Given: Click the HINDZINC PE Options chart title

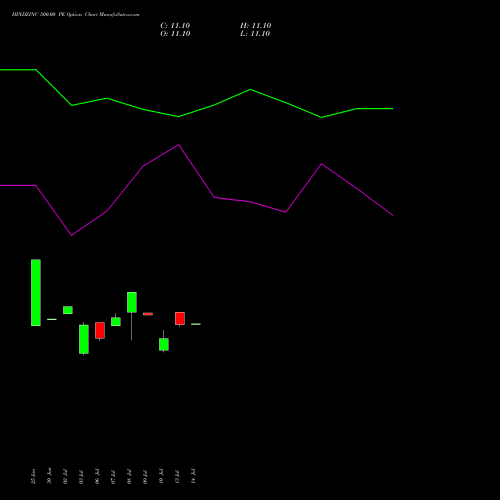Looking at the screenshot, I should (x=75, y=15).
